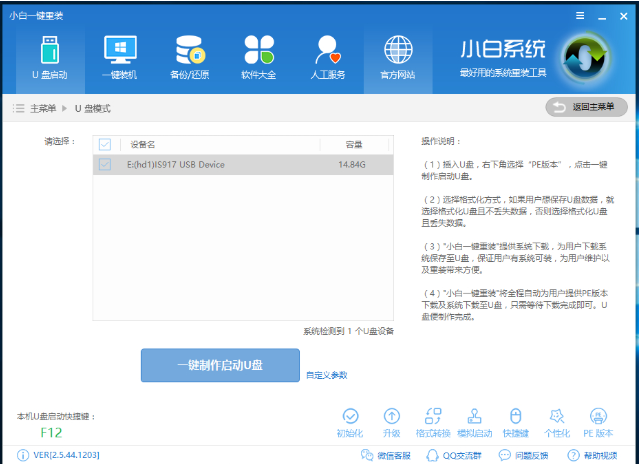
Task: Open 格式转换 format conversion tool
Action: point(434,422)
